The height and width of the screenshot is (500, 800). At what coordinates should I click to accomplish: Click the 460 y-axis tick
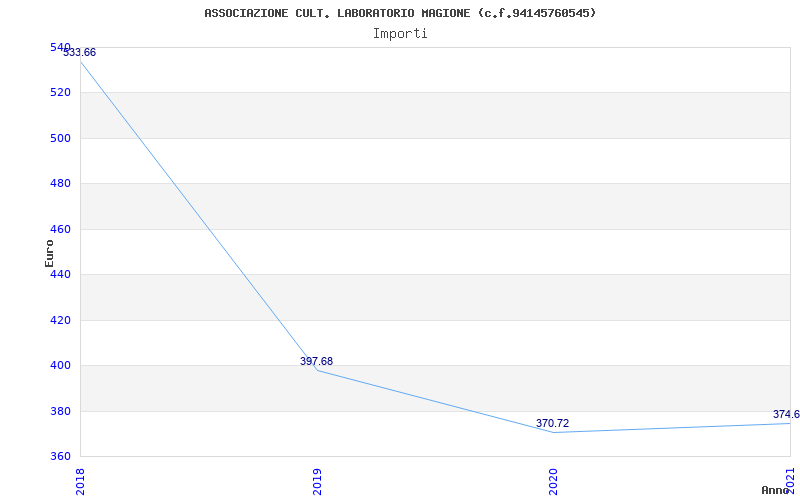tap(60, 230)
